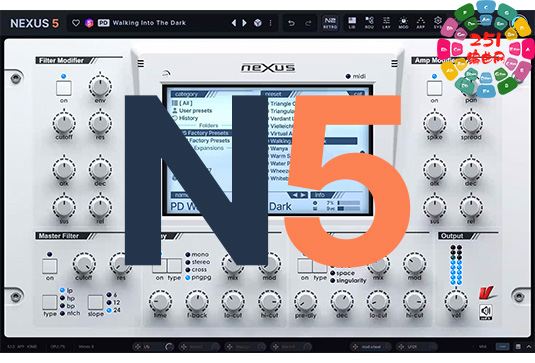535x363 pixels.
Task: Select the stereo delay mode
Action: click(x=198, y=262)
